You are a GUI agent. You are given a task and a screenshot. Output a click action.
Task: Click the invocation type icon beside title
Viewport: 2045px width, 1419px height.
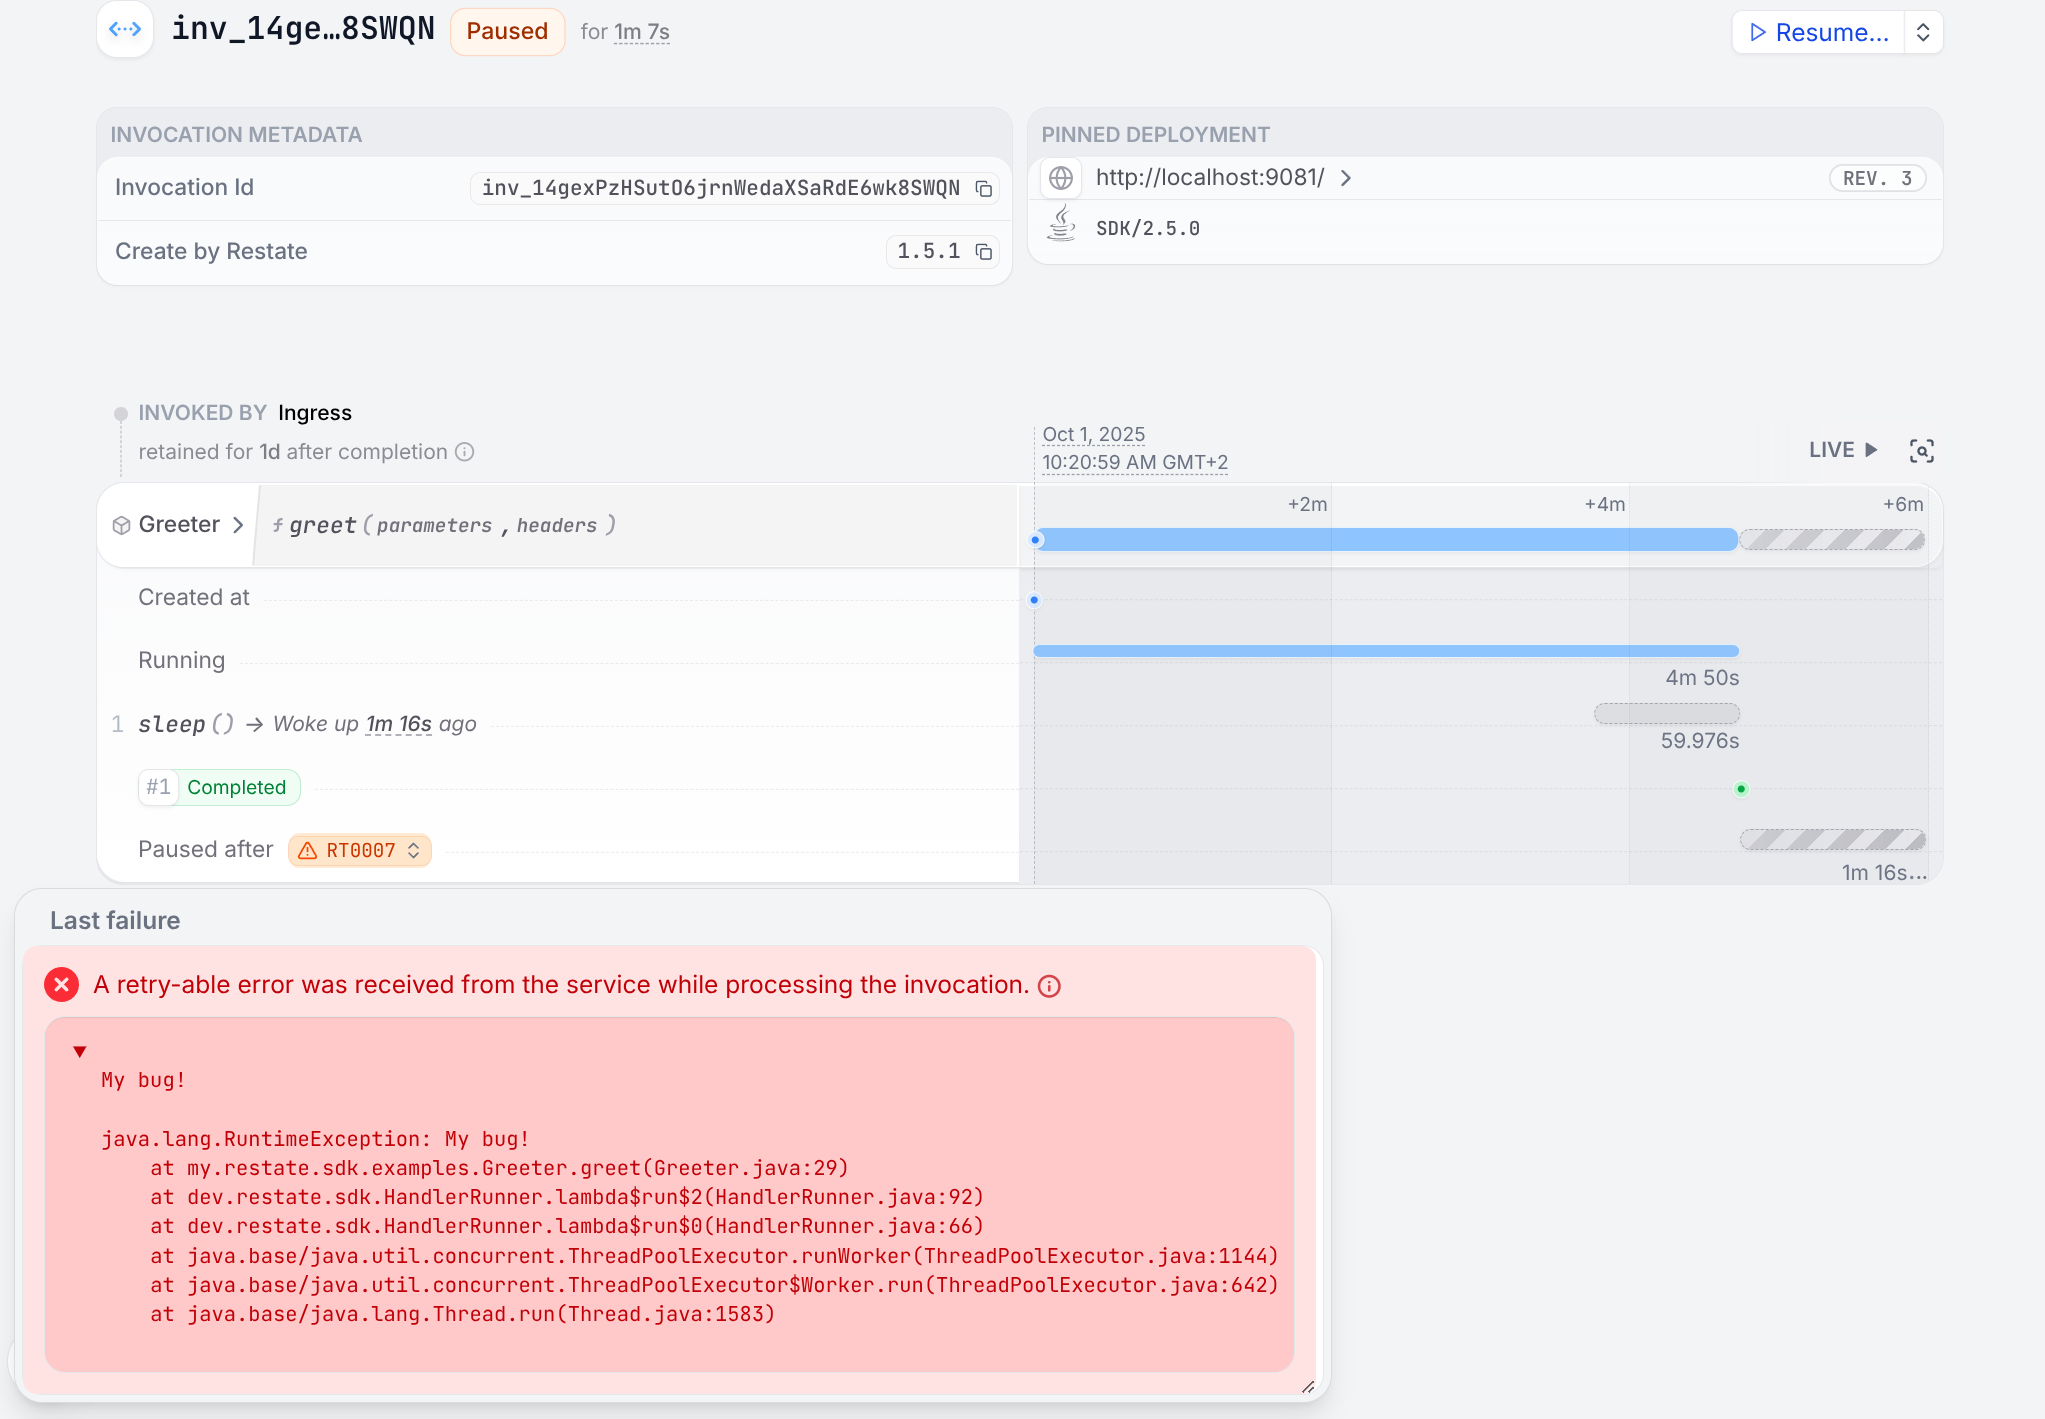125,30
